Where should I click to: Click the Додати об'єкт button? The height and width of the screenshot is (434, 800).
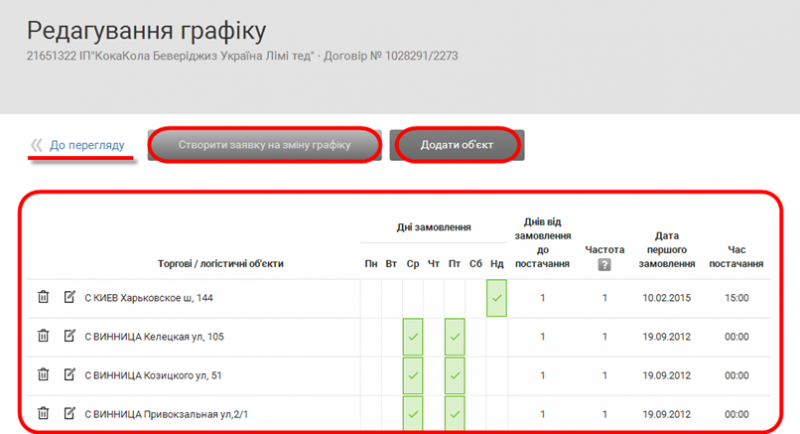click(x=456, y=145)
